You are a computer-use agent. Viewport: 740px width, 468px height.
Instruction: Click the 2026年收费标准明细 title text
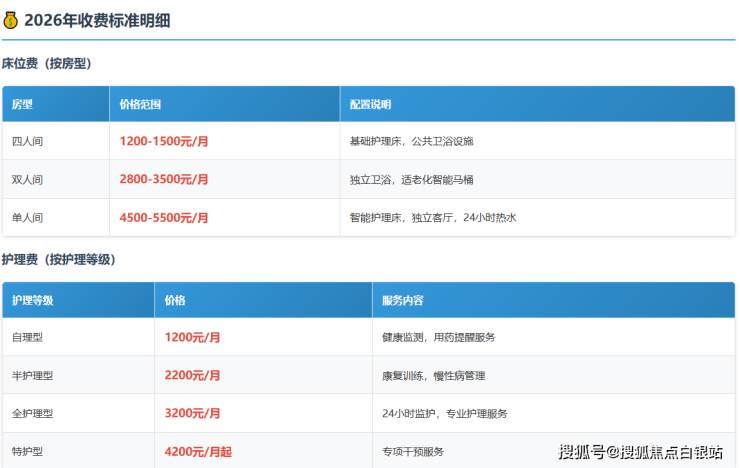click(97, 20)
